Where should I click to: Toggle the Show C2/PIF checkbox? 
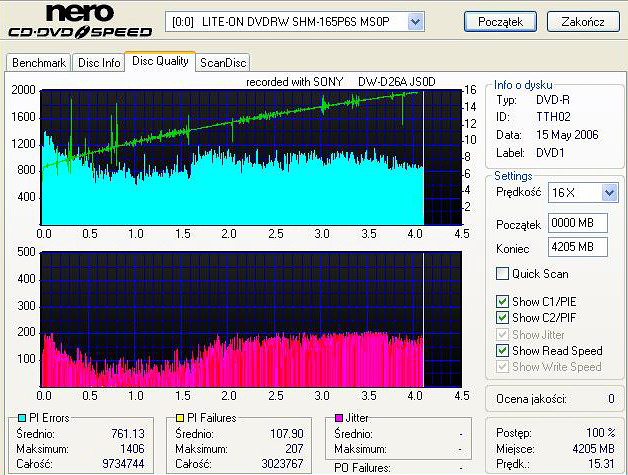click(x=502, y=318)
